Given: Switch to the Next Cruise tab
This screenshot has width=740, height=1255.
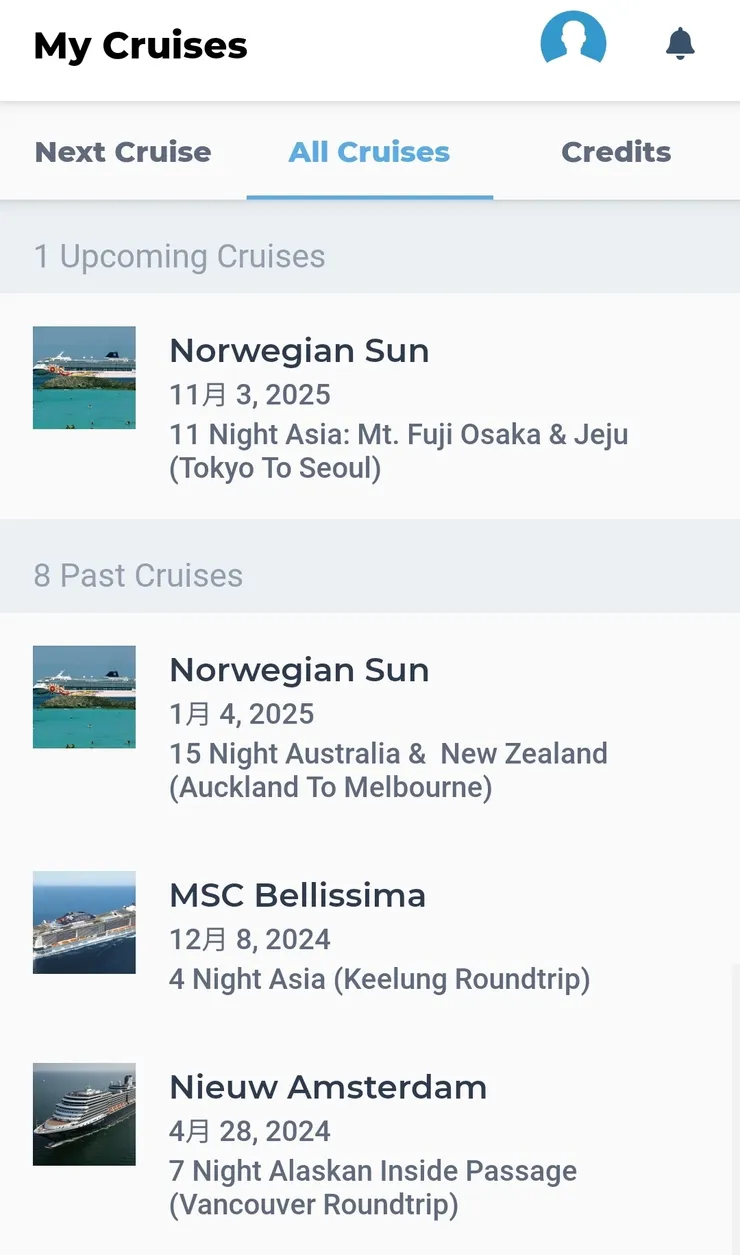Looking at the screenshot, I should pyautogui.click(x=123, y=152).
